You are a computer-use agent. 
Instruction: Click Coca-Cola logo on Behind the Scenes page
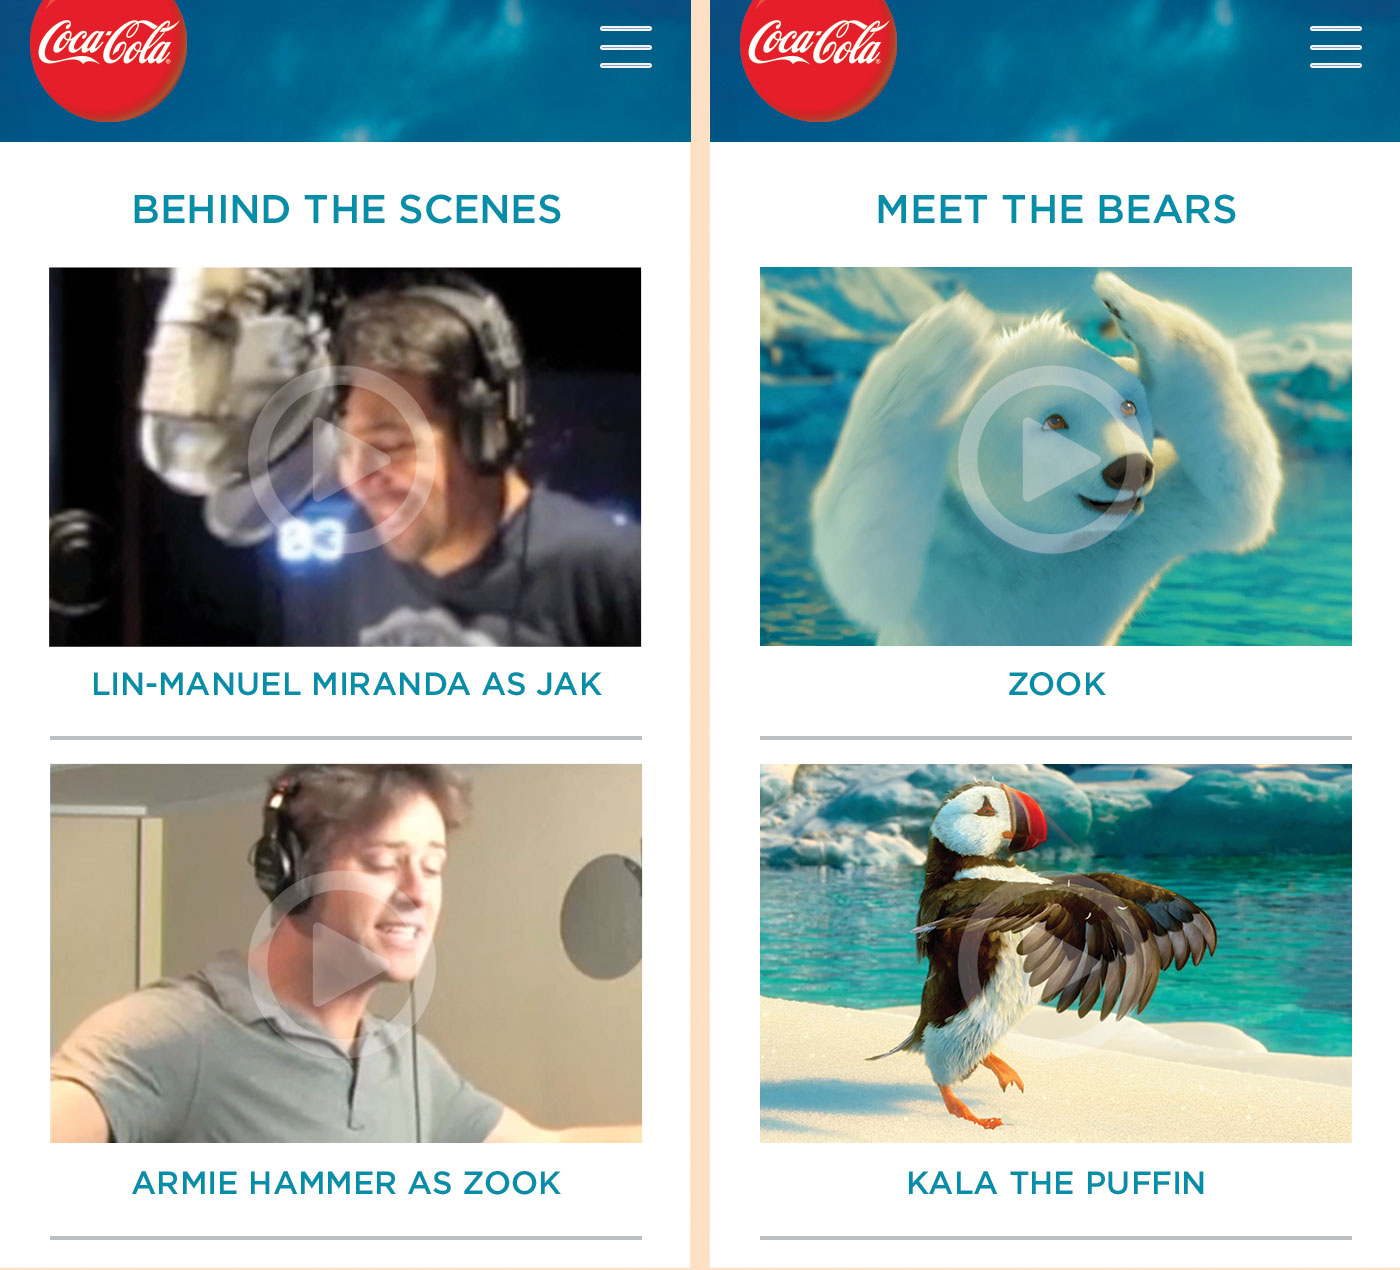click(x=108, y=56)
